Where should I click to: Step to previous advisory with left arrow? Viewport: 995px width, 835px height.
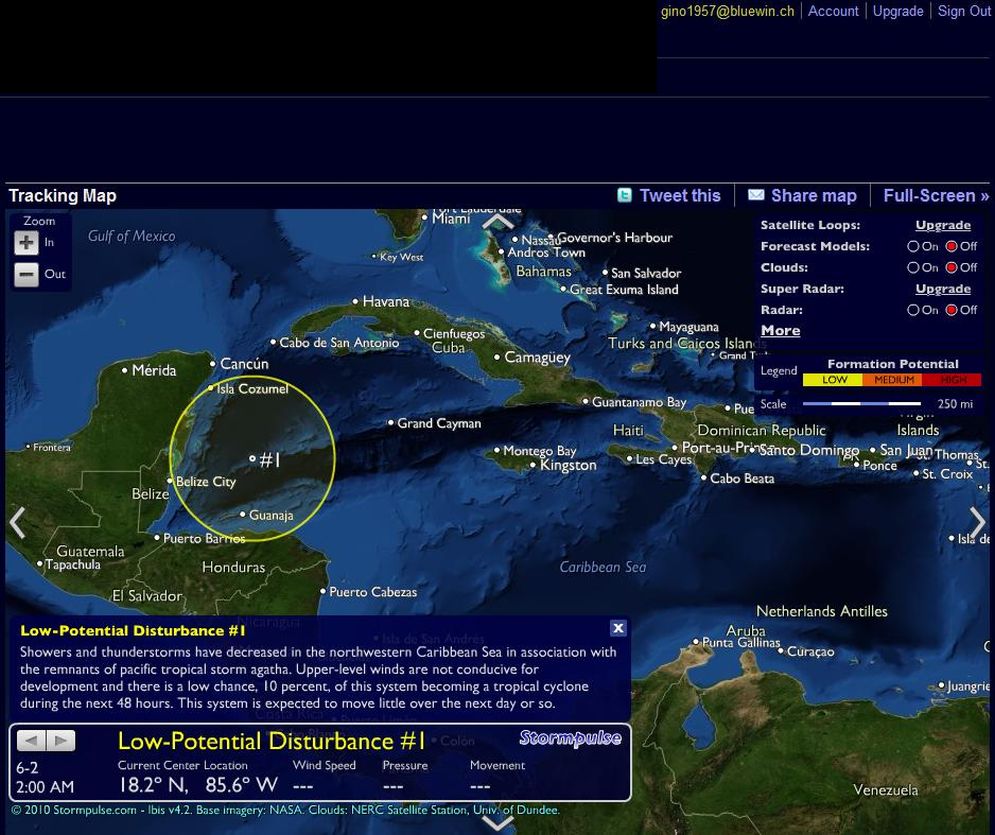tap(31, 741)
